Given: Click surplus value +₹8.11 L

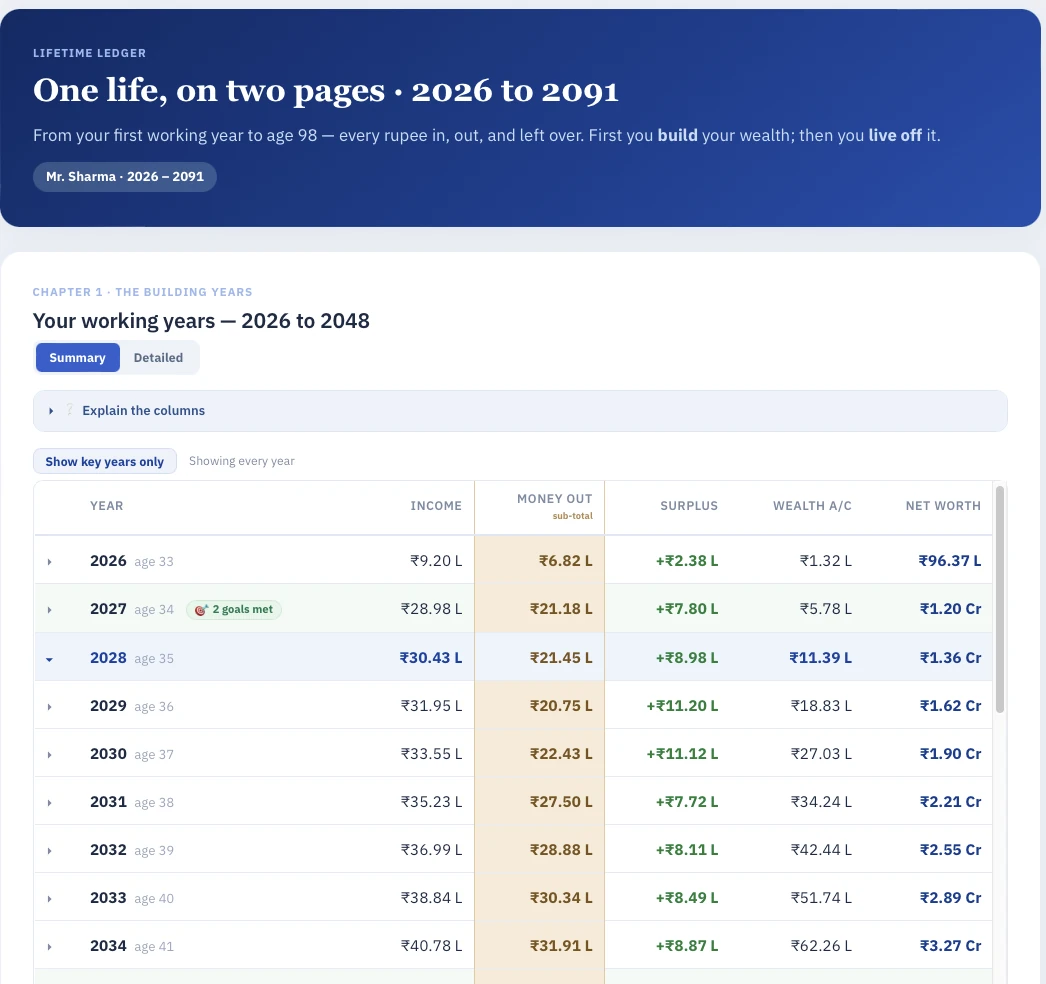Looking at the screenshot, I should pos(687,850).
